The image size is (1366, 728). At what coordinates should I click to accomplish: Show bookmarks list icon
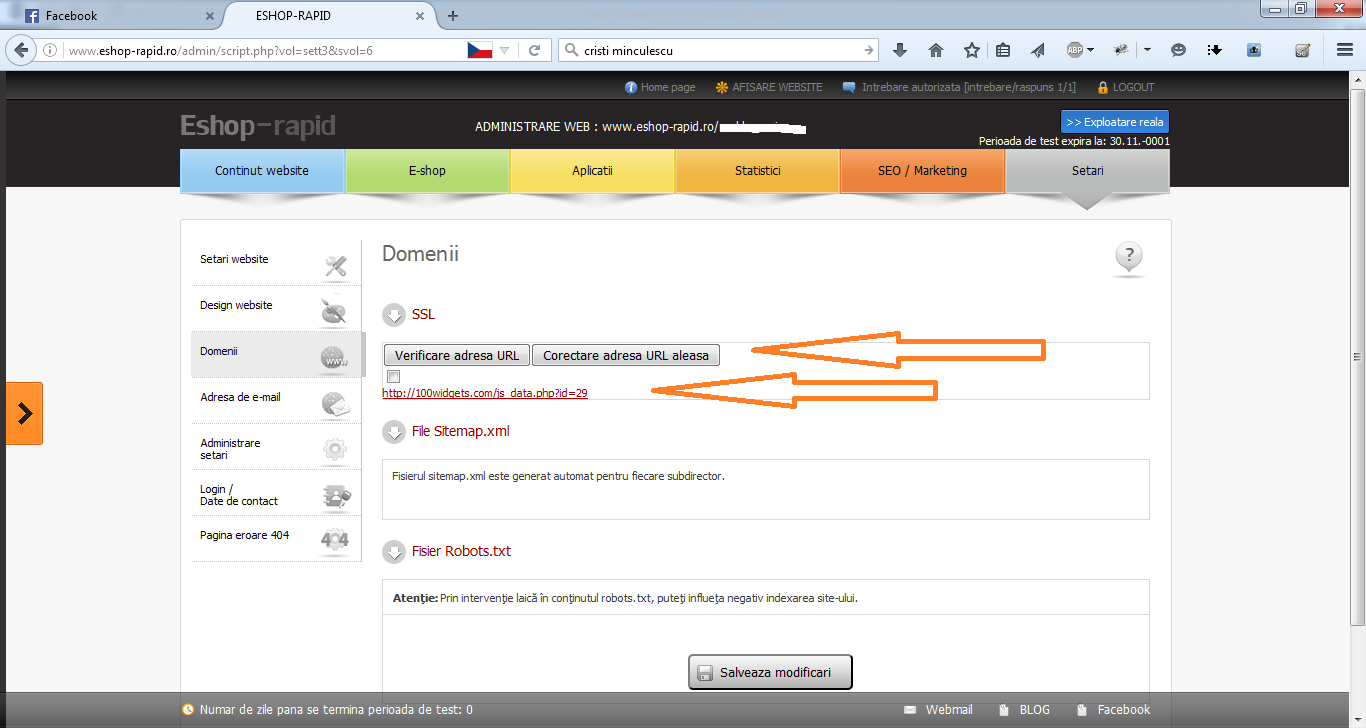coord(1003,50)
